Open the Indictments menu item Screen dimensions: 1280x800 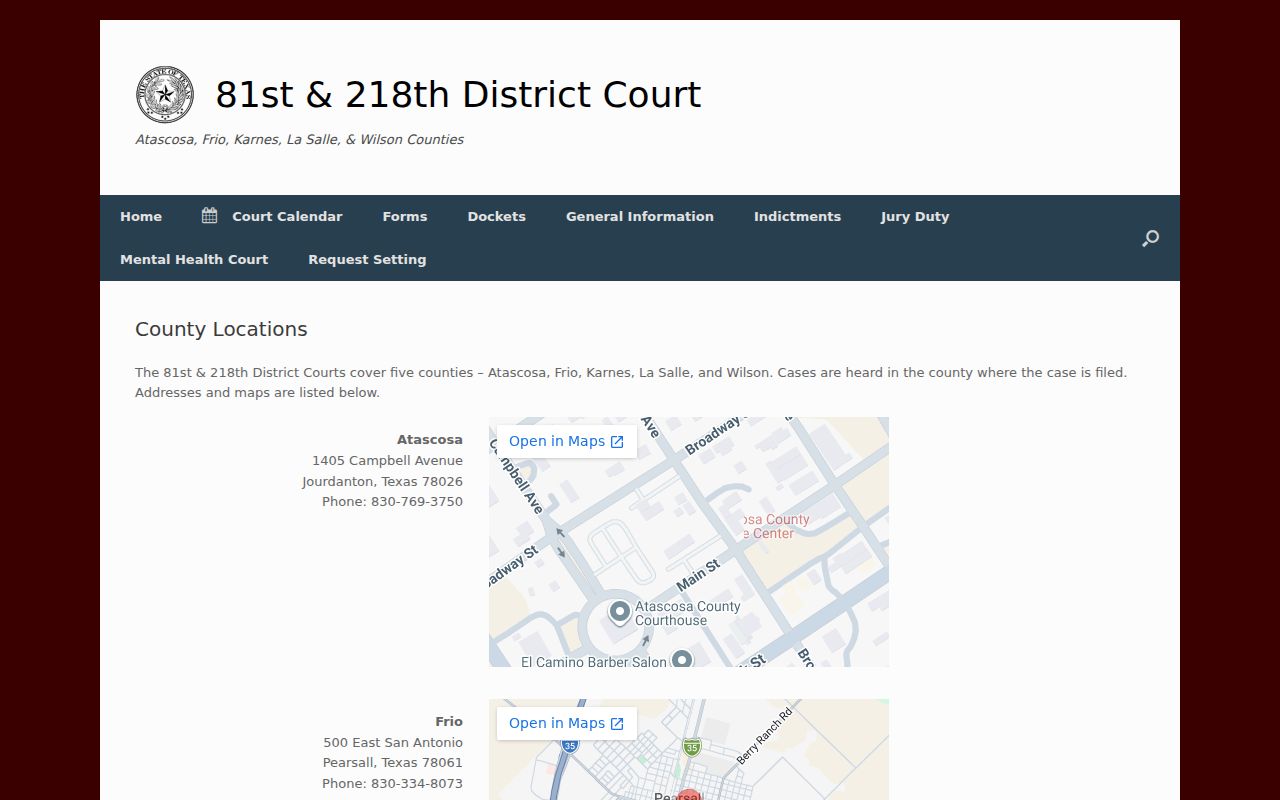(x=797, y=216)
